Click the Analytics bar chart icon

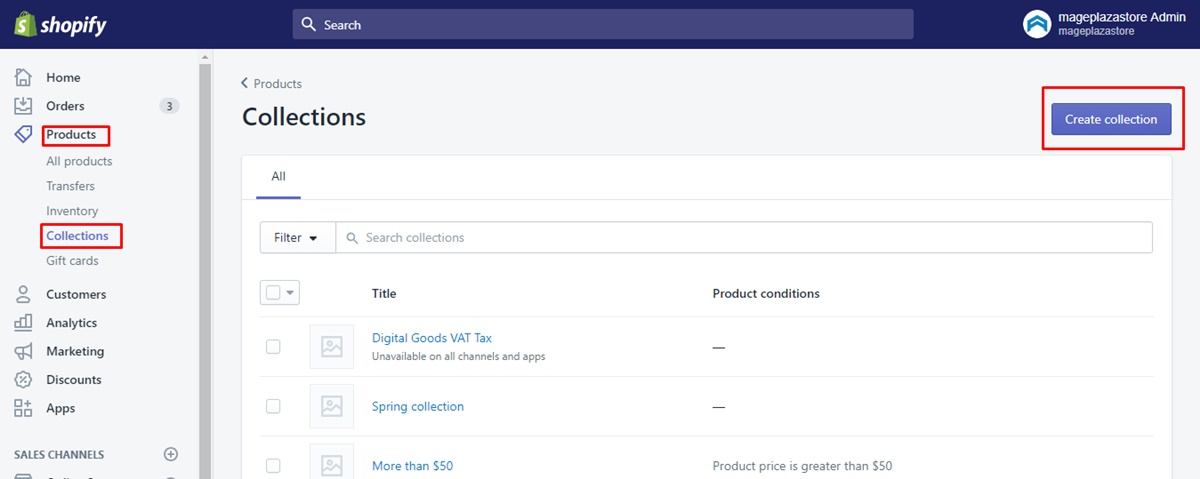point(23,323)
